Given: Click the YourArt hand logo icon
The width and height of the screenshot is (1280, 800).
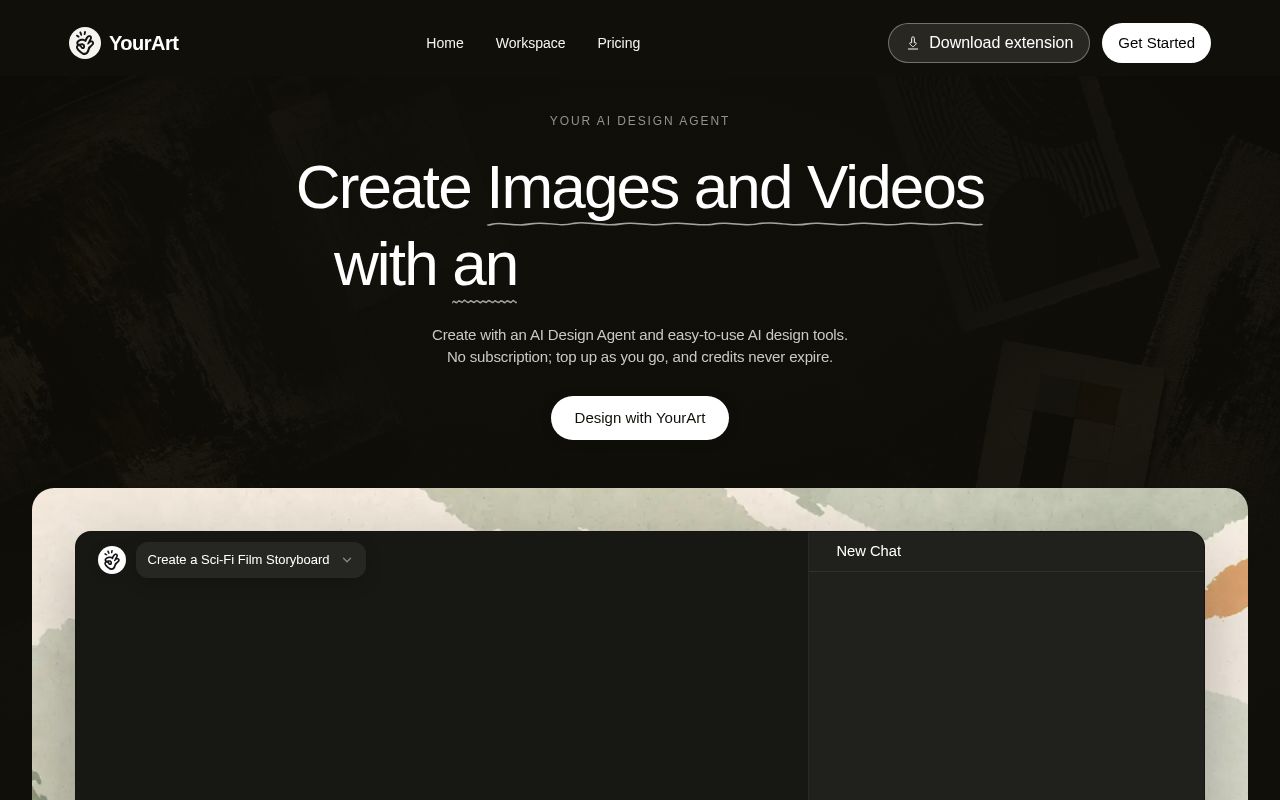Looking at the screenshot, I should click(x=85, y=43).
